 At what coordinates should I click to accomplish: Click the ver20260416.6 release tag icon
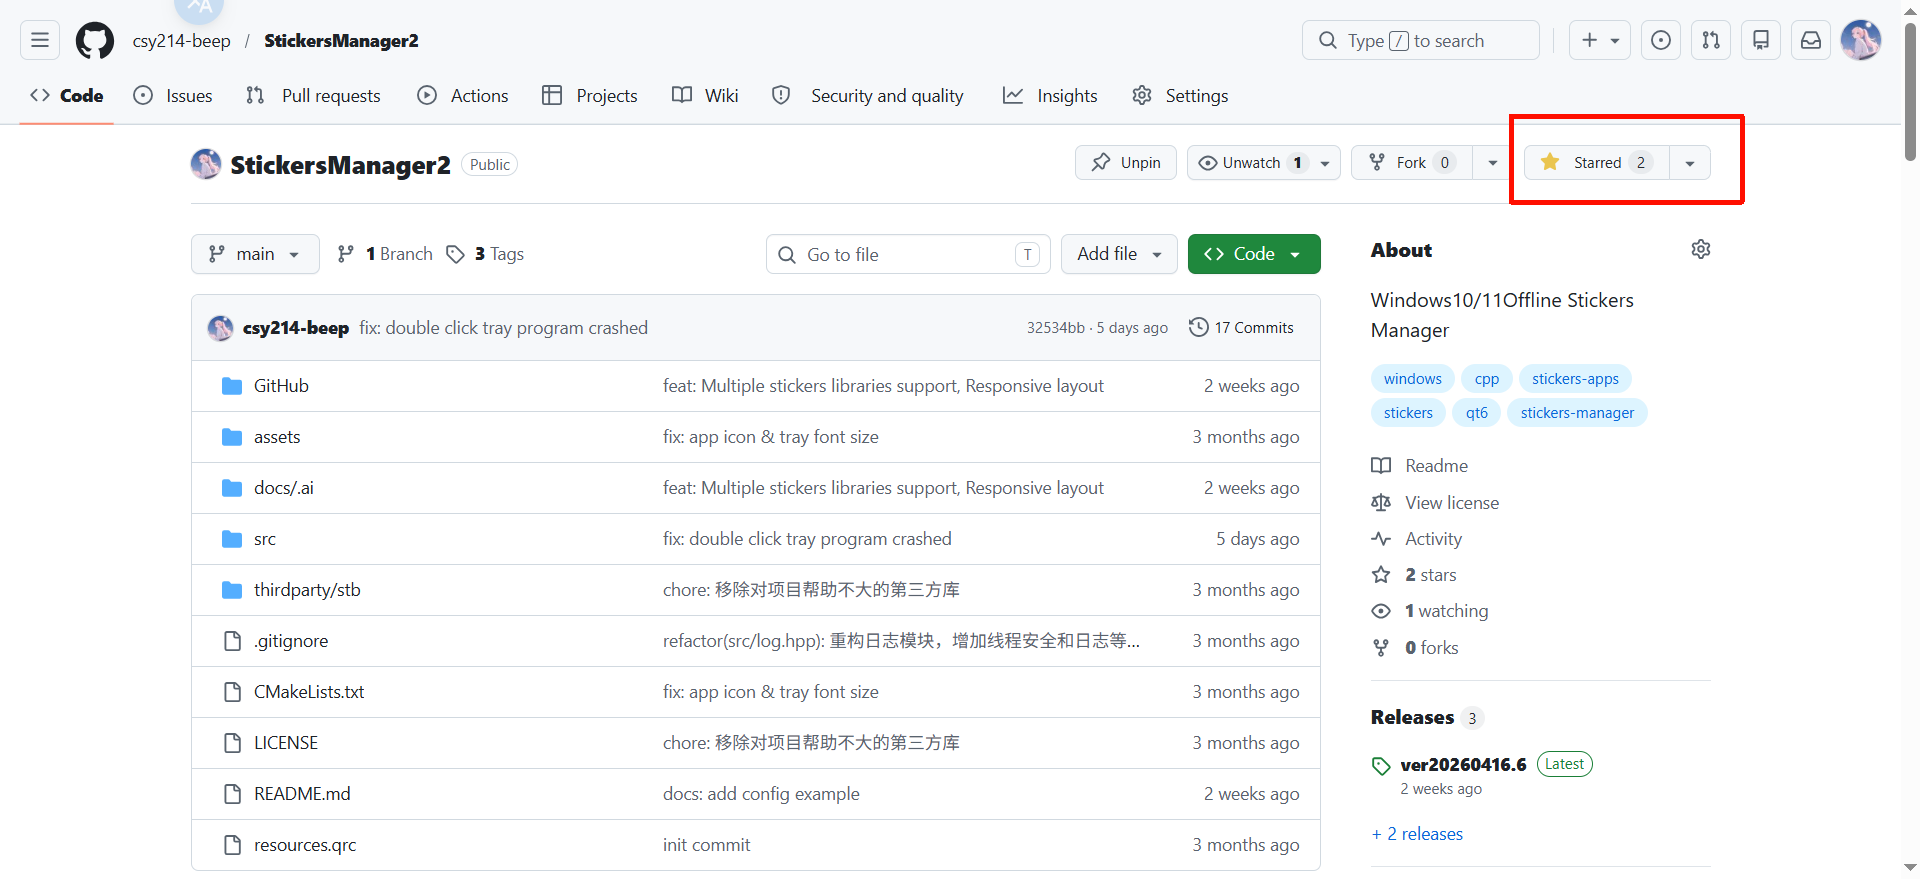pyautogui.click(x=1381, y=766)
